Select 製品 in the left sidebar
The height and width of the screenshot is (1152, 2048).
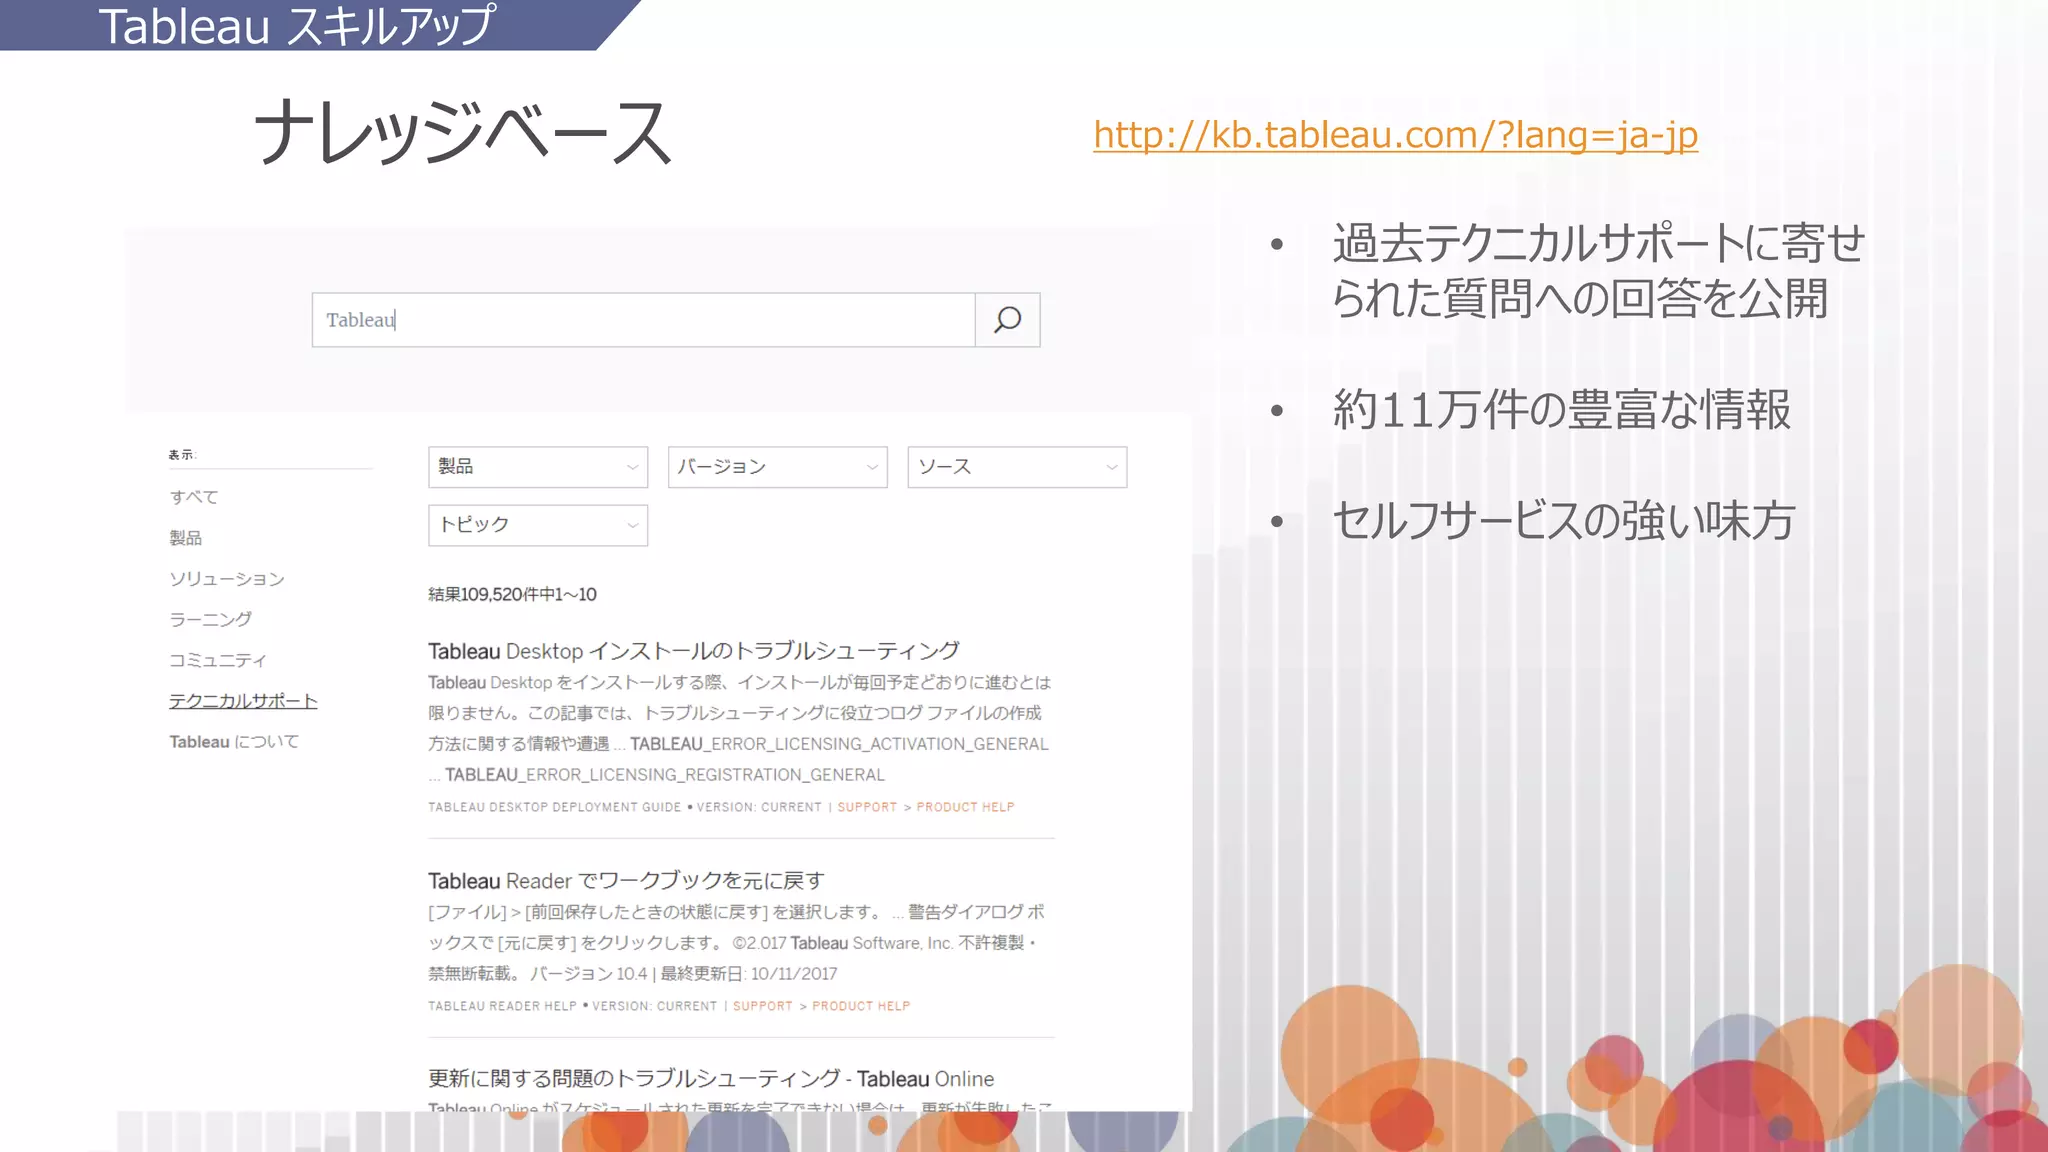(186, 538)
